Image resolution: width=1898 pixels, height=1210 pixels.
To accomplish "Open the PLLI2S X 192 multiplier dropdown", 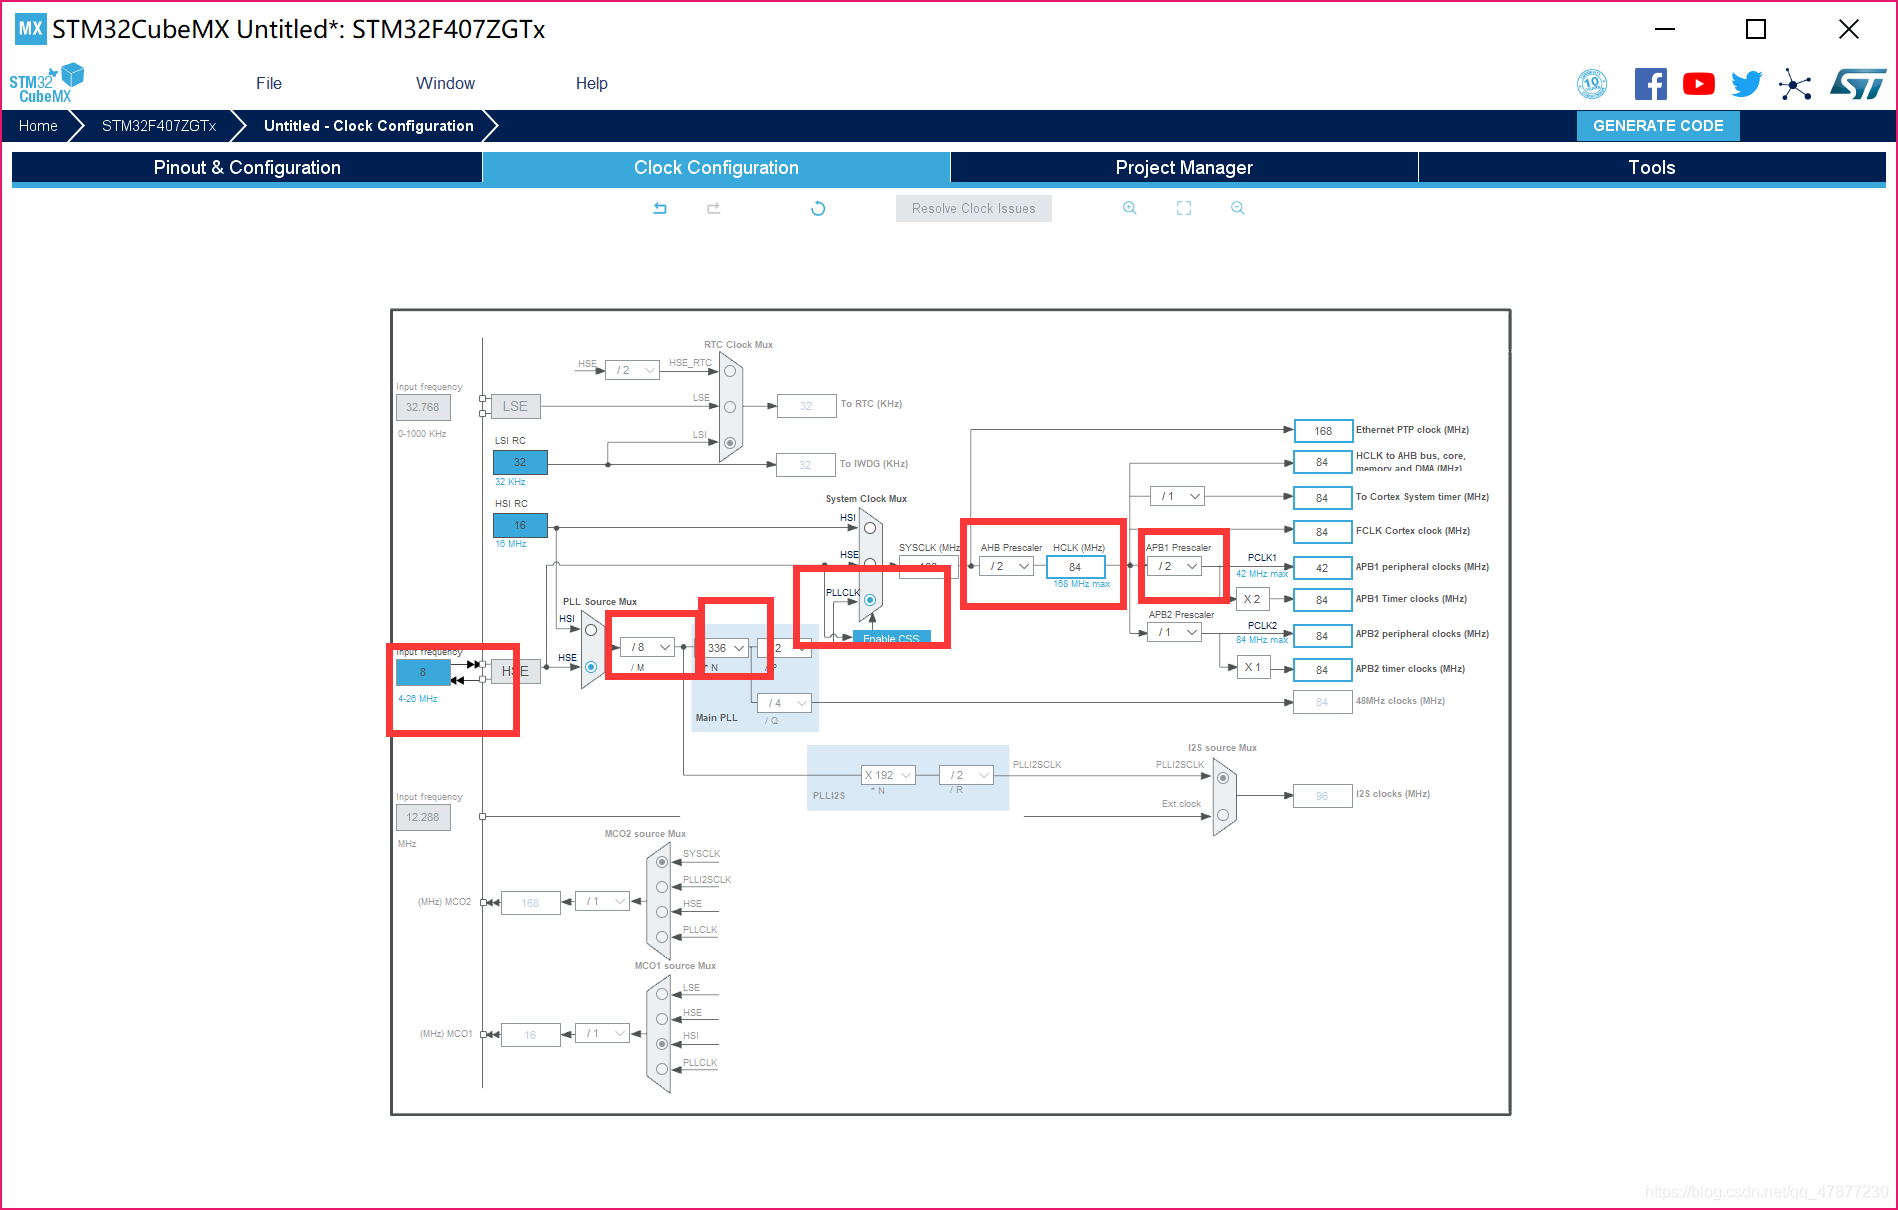I will 888,775.
